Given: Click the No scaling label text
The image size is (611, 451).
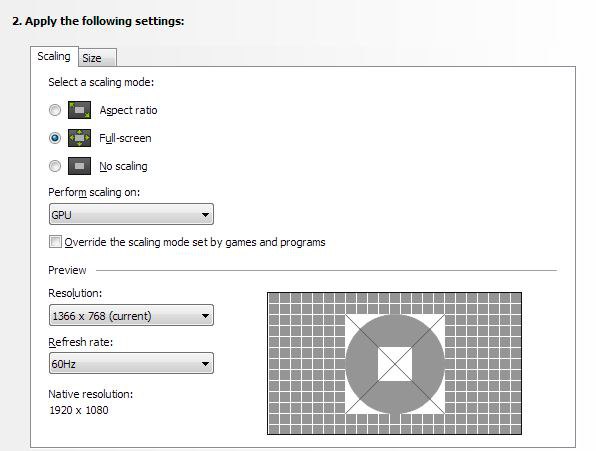Looking at the screenshot, I should (x=124, y=166).
